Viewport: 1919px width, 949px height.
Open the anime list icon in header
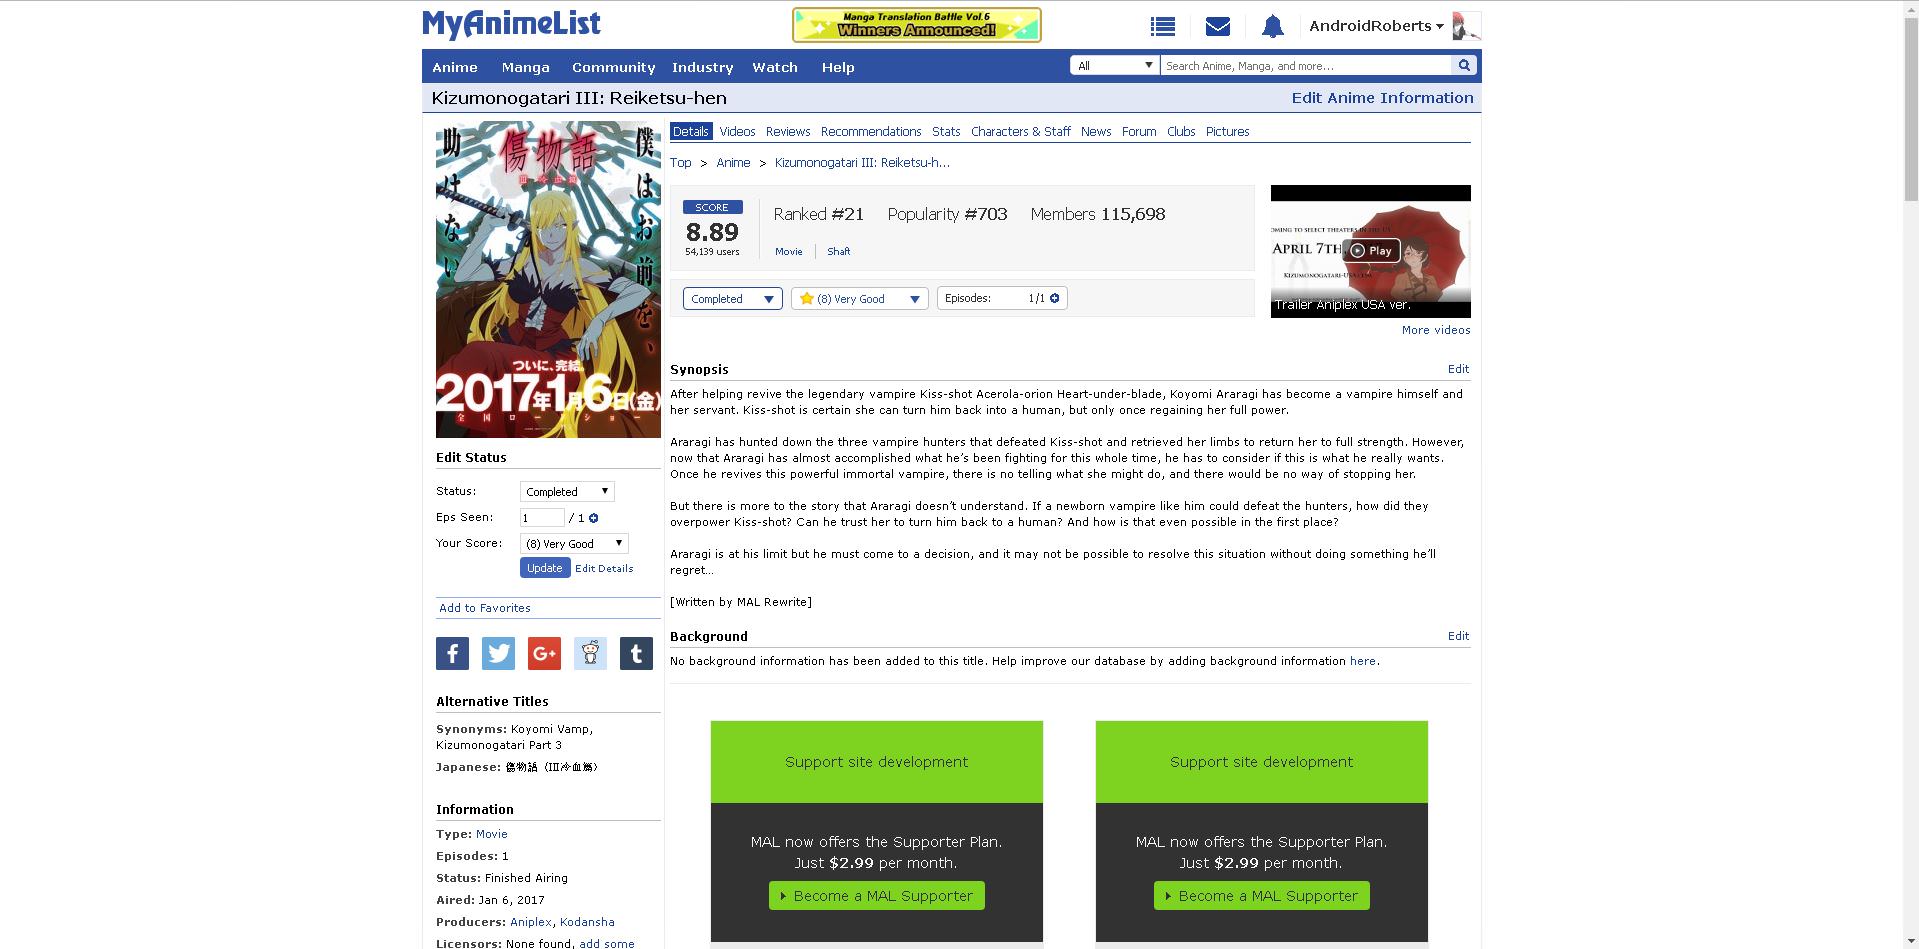click(x=1162, y=27)
